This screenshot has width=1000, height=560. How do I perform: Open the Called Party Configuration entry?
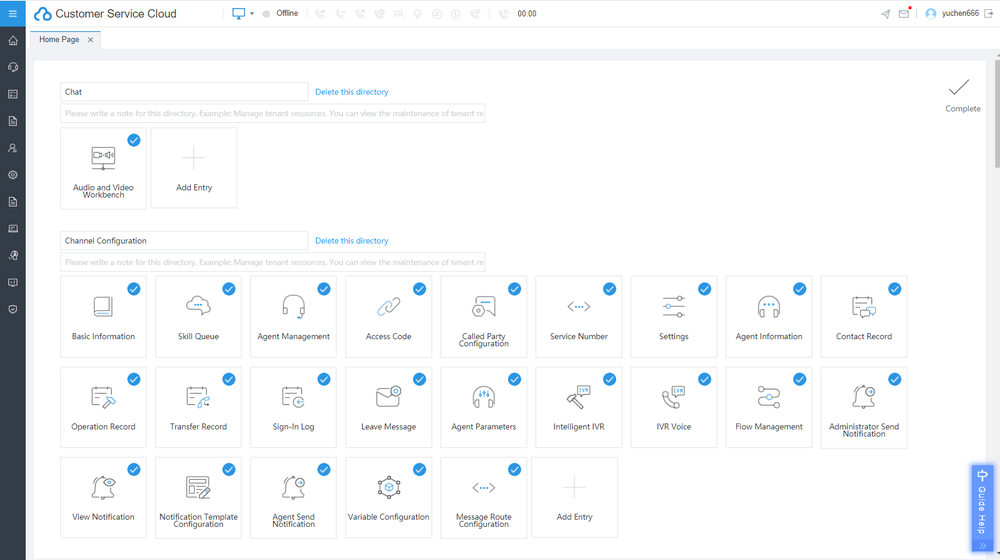pos(483,317)
